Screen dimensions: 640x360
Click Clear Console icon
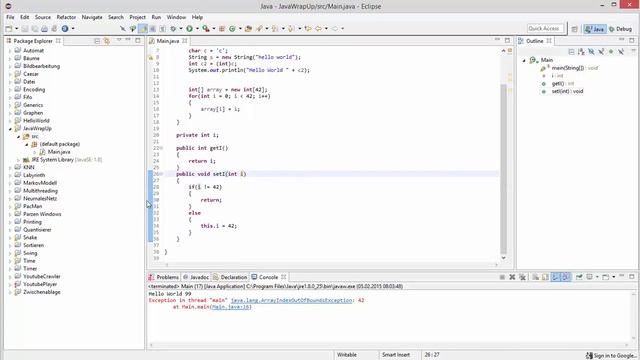[535, 277]
